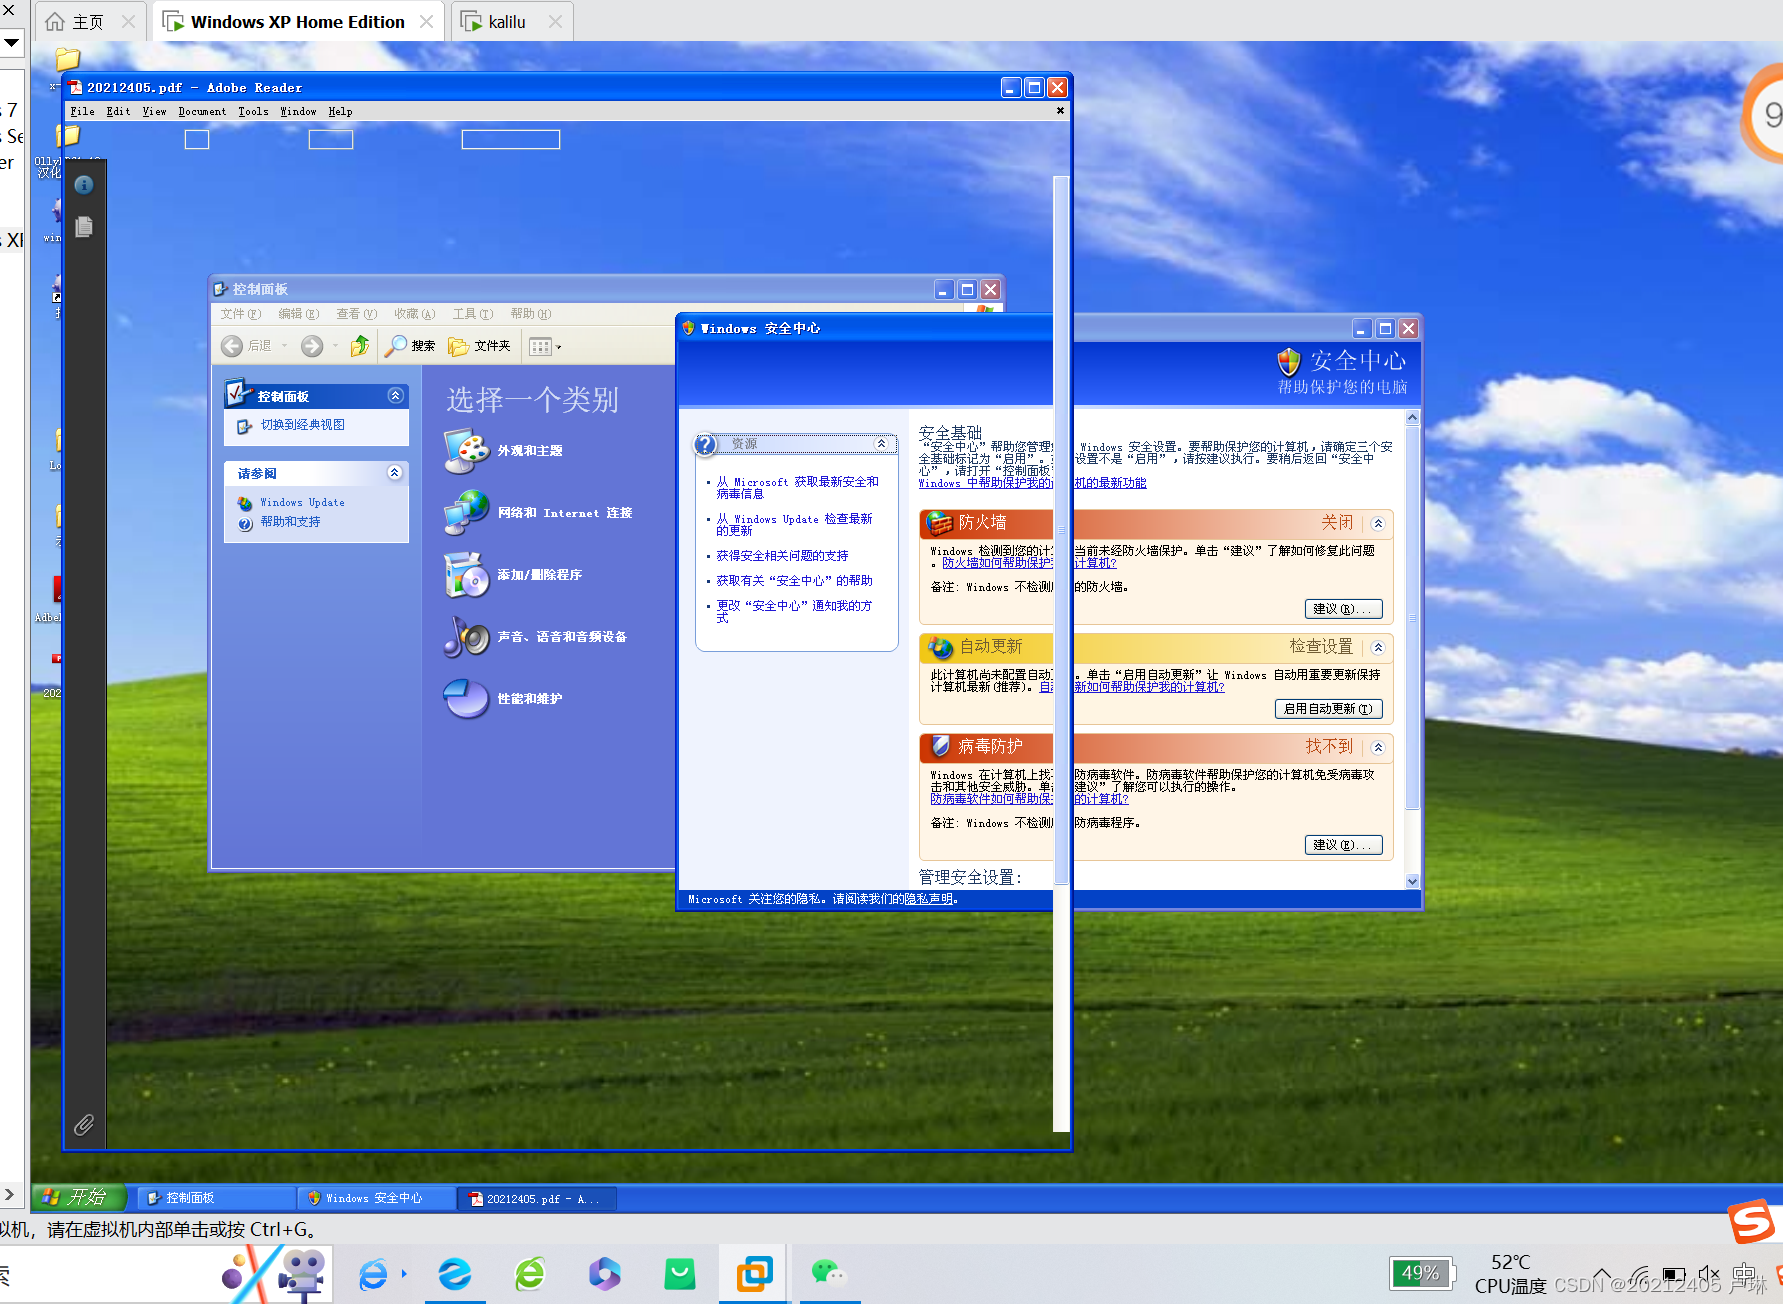Image resolution: width=1783 pixels, height=1304 pixels.
Task: Open the Adobe Reader View menu
Action: (154, 112)
